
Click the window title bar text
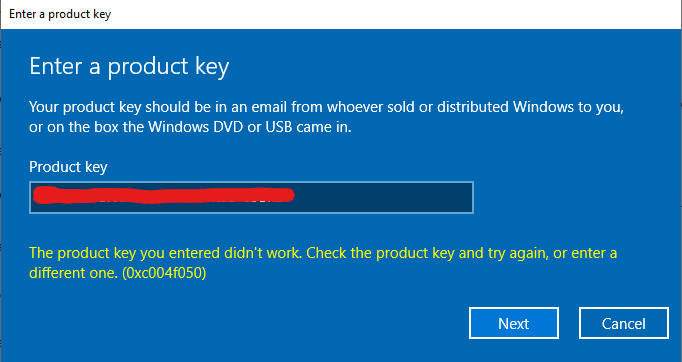[60, 14]
